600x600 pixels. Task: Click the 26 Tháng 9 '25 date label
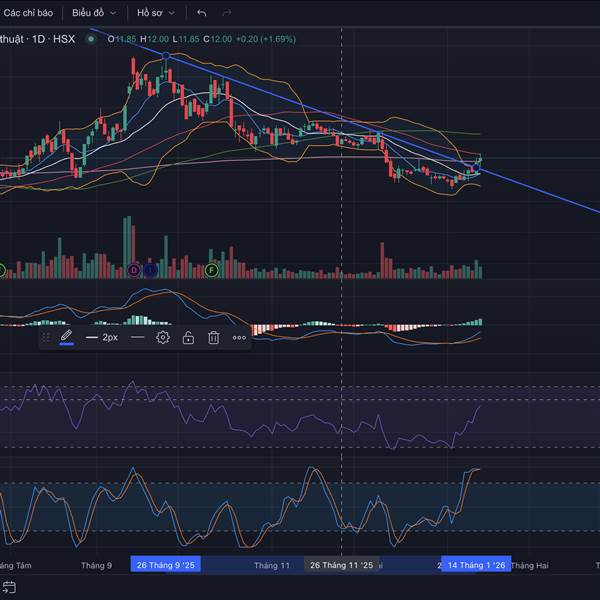tap(166, 565)
